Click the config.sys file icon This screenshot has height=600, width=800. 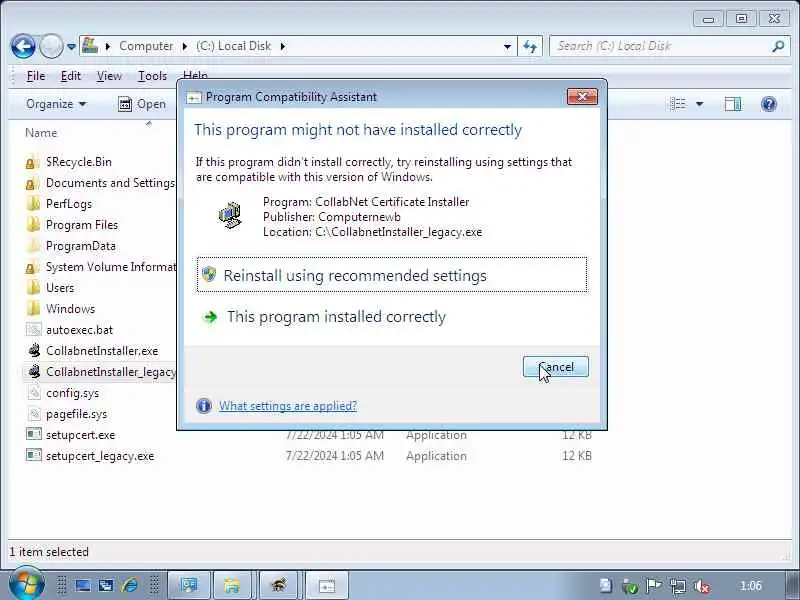[34, 392]
